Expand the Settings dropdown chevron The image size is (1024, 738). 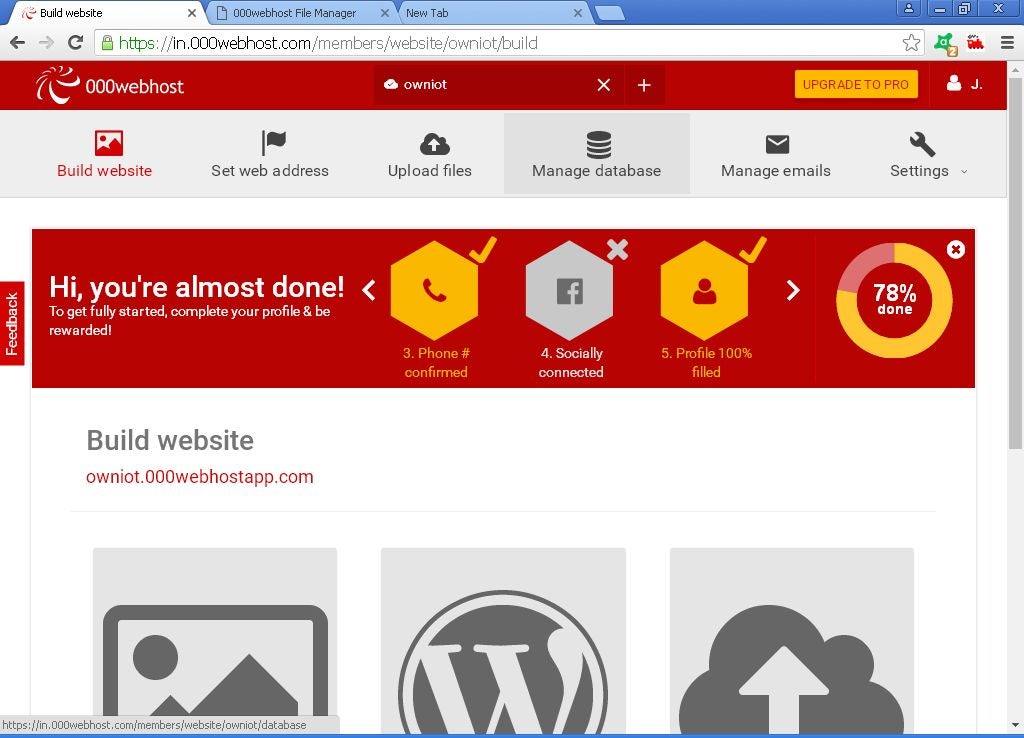tap(963, 171)
